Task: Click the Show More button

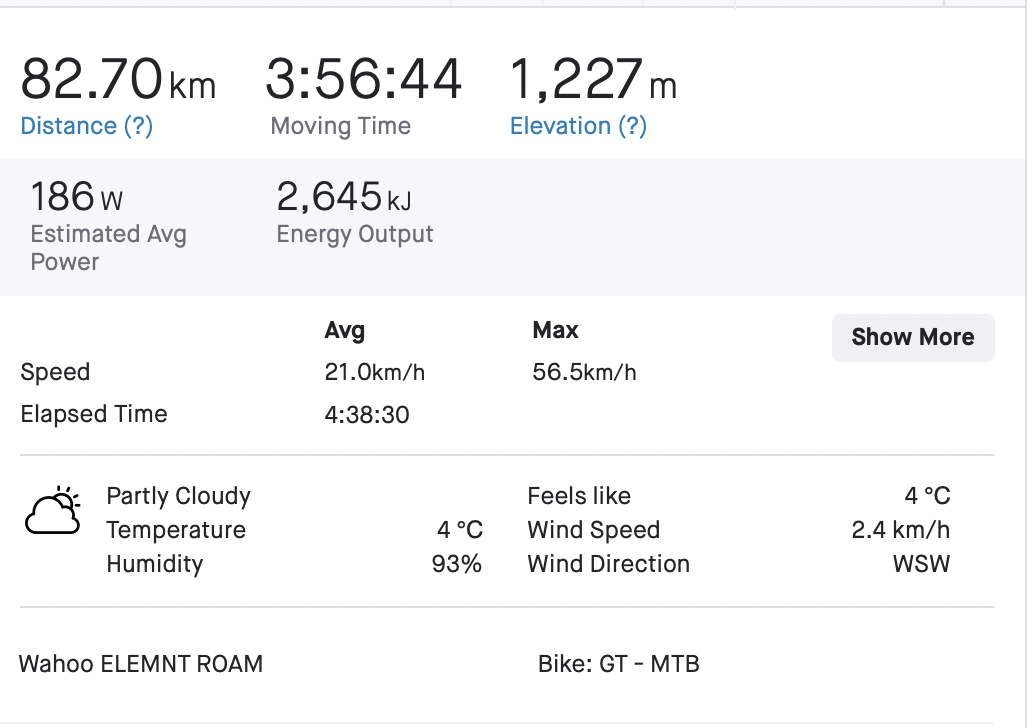Action: pyautogui.click(x=913, y=337)
